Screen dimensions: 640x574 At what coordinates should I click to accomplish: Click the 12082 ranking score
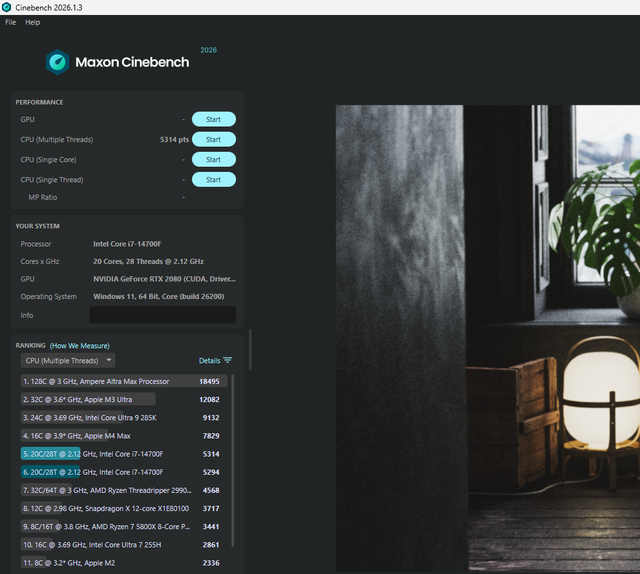tap(209, 399)
